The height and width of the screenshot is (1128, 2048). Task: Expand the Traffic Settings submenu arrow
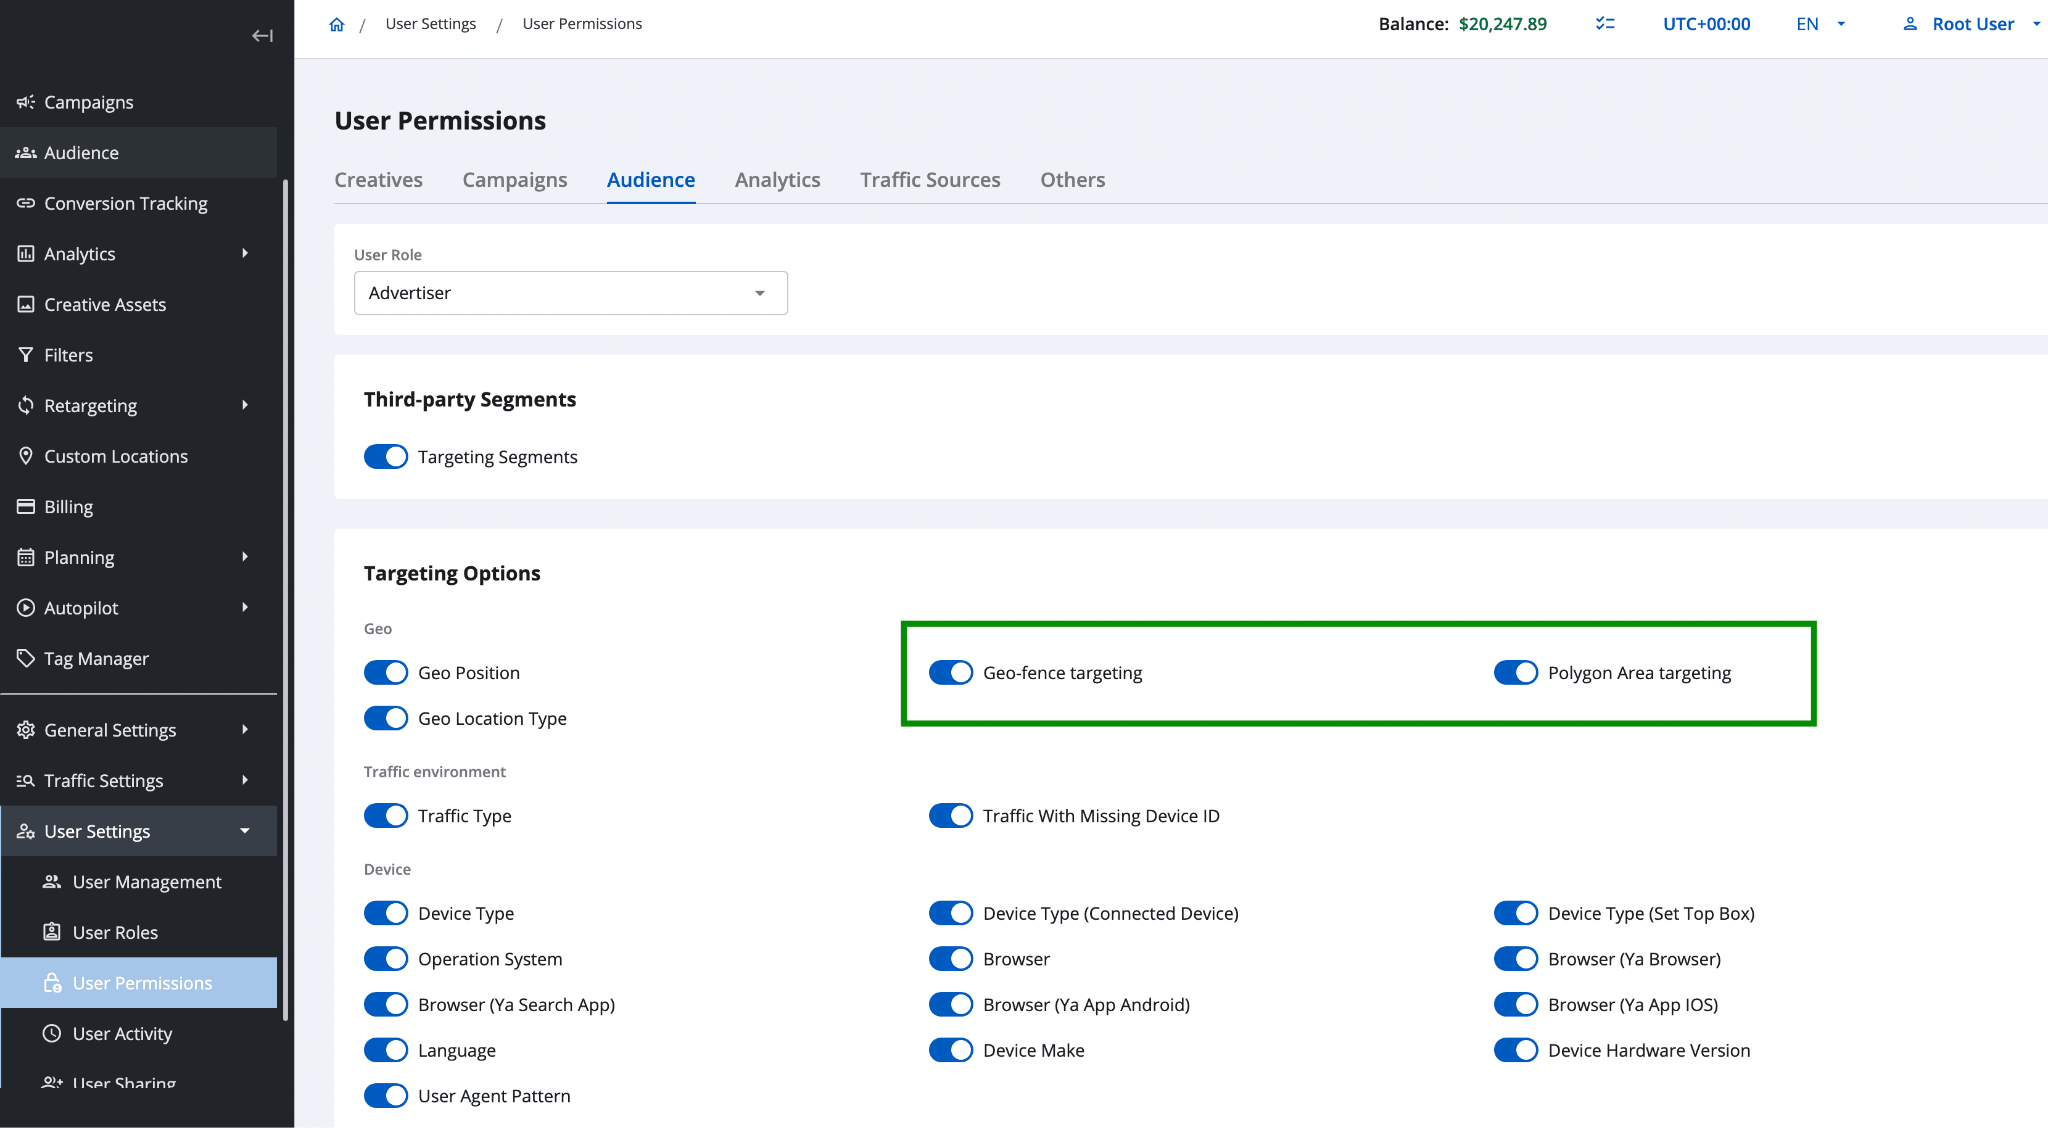(245, 780)
